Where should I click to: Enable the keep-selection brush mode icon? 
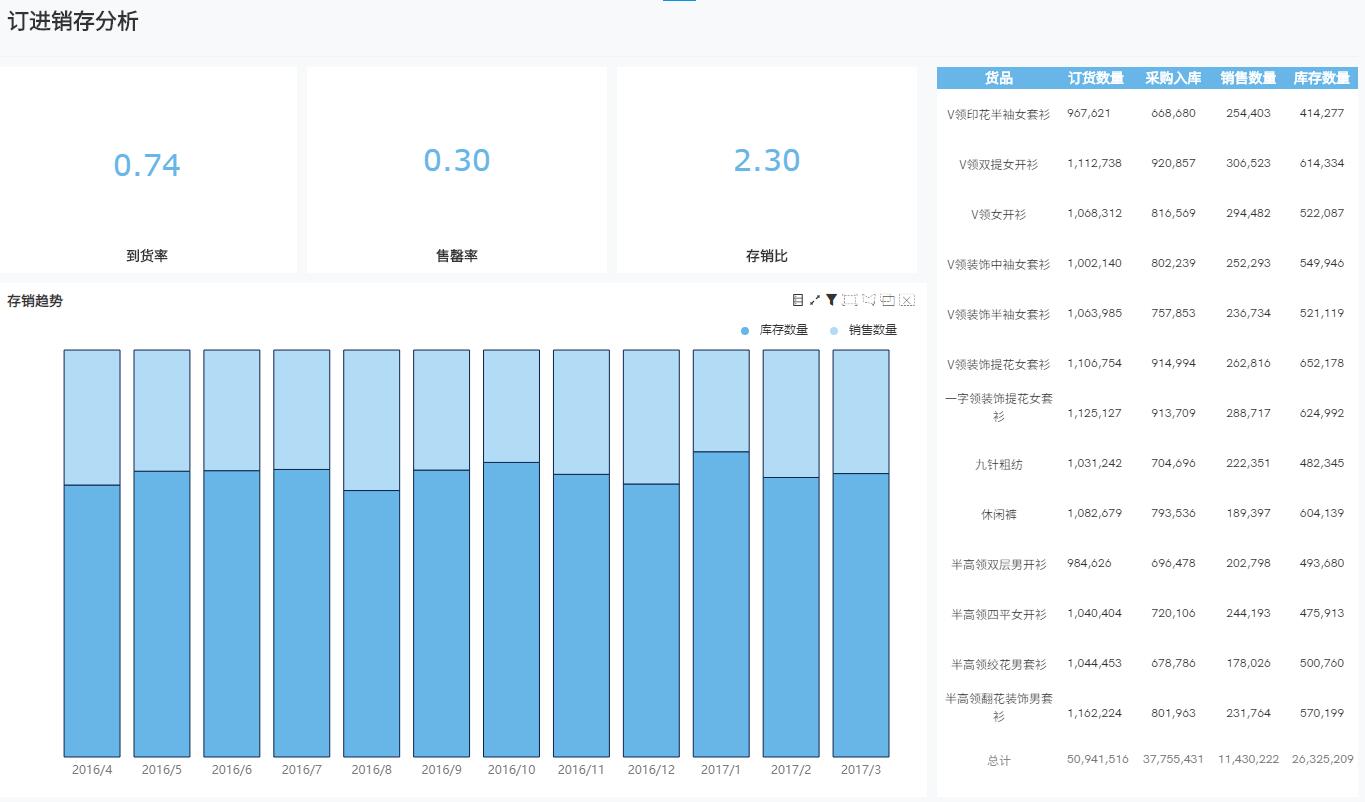click(888, 300)
